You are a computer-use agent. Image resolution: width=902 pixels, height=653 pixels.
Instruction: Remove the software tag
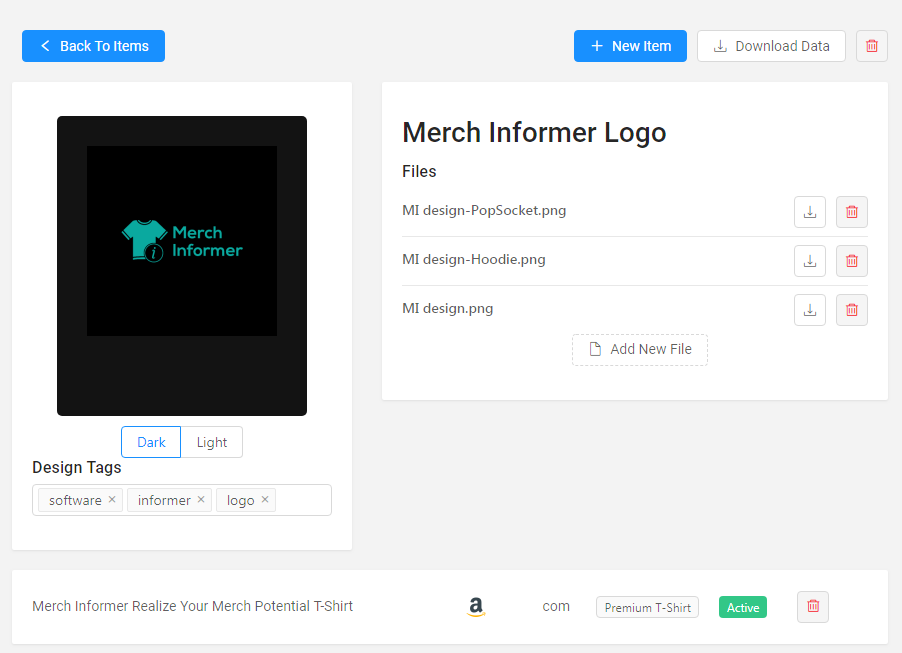coord(112,499)
